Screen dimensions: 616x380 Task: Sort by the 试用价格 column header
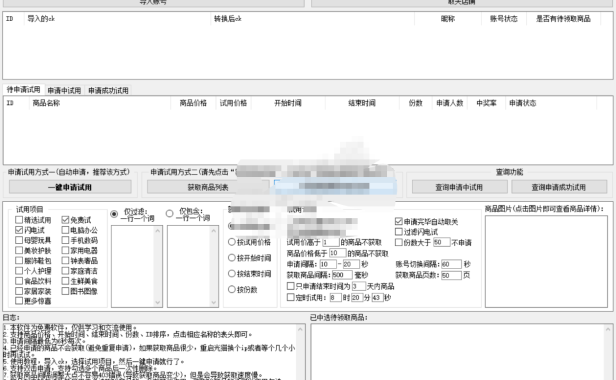click(x=233, y=103)
